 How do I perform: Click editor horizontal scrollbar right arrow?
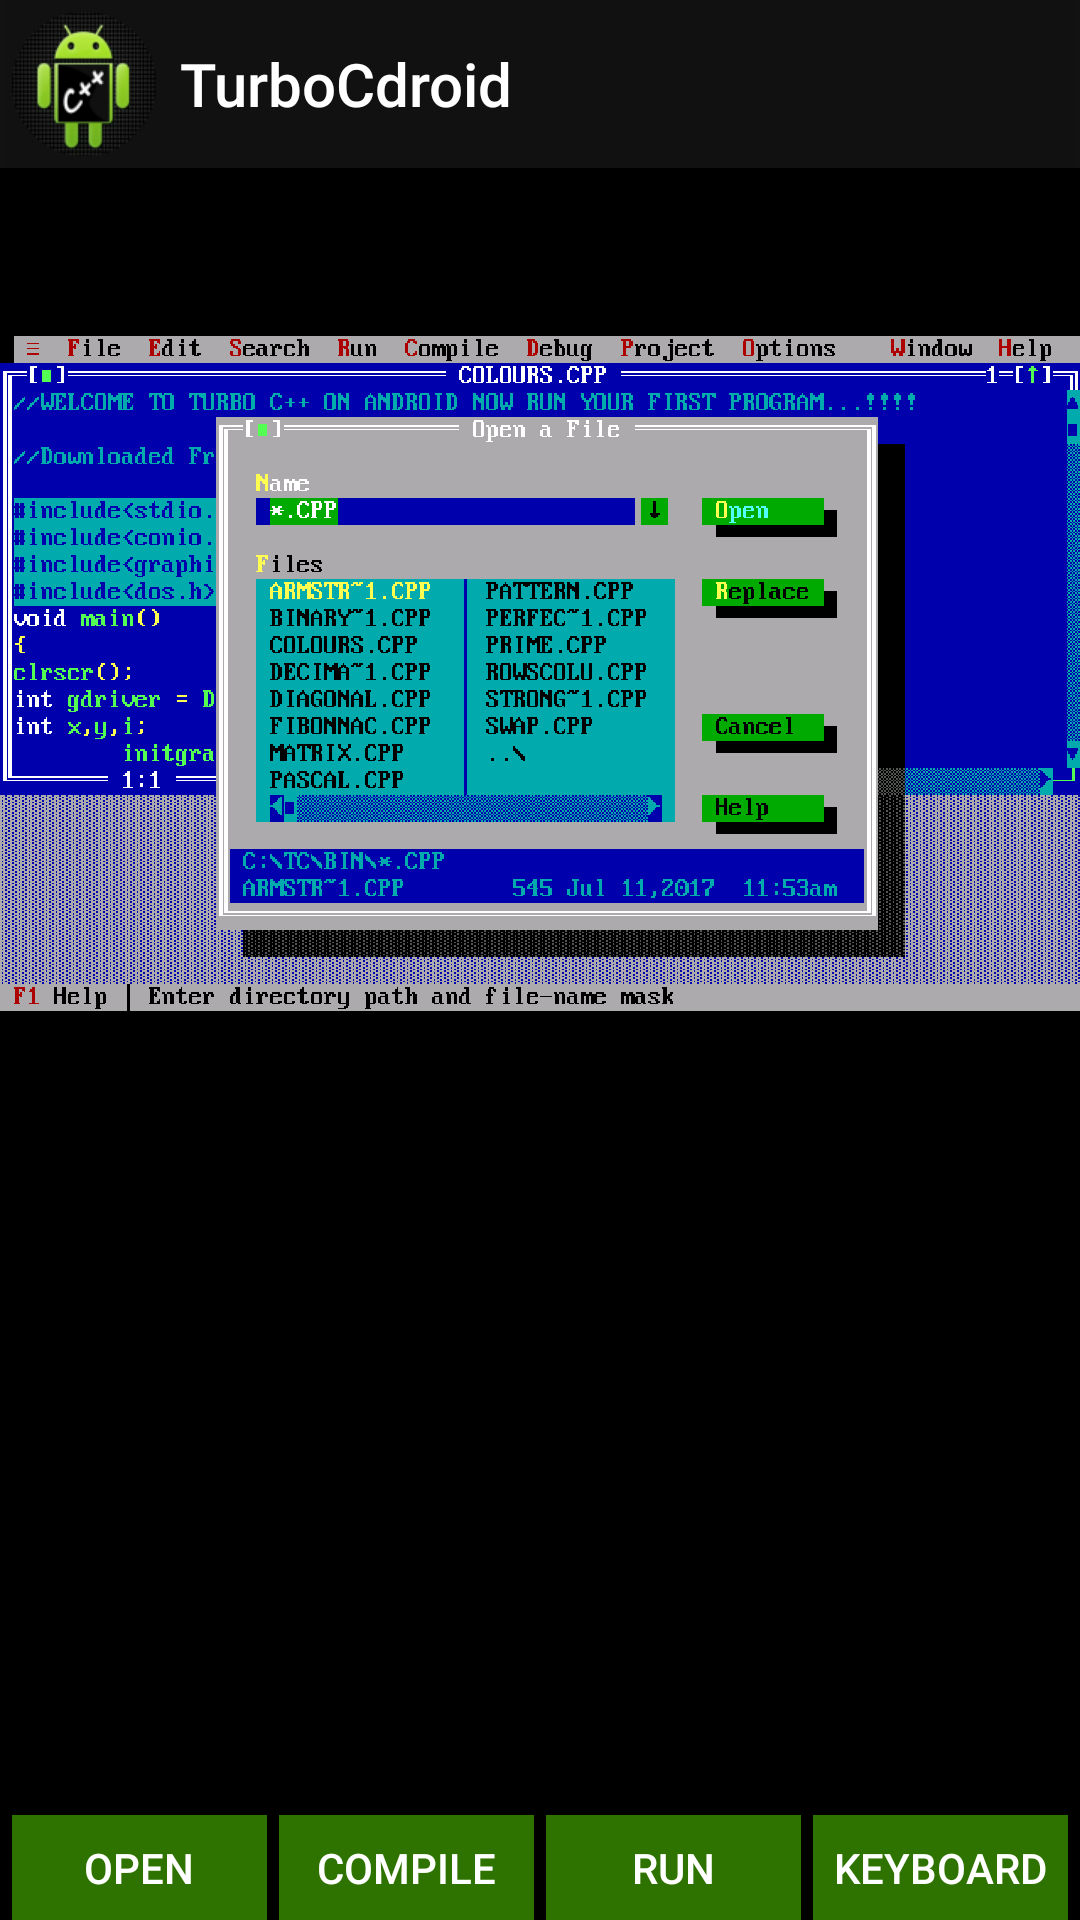(x=1046, y=779)
